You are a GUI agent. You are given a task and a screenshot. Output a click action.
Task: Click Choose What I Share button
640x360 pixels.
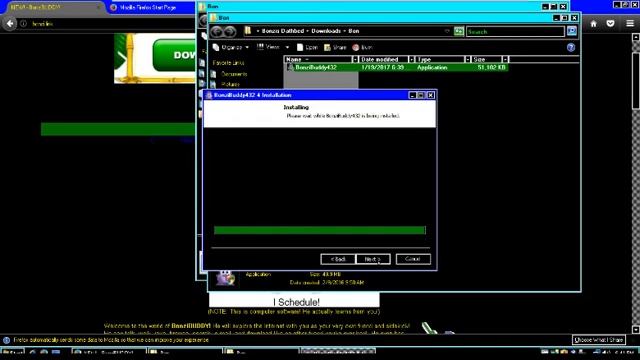pyautogui.click(x=598, y=340)
